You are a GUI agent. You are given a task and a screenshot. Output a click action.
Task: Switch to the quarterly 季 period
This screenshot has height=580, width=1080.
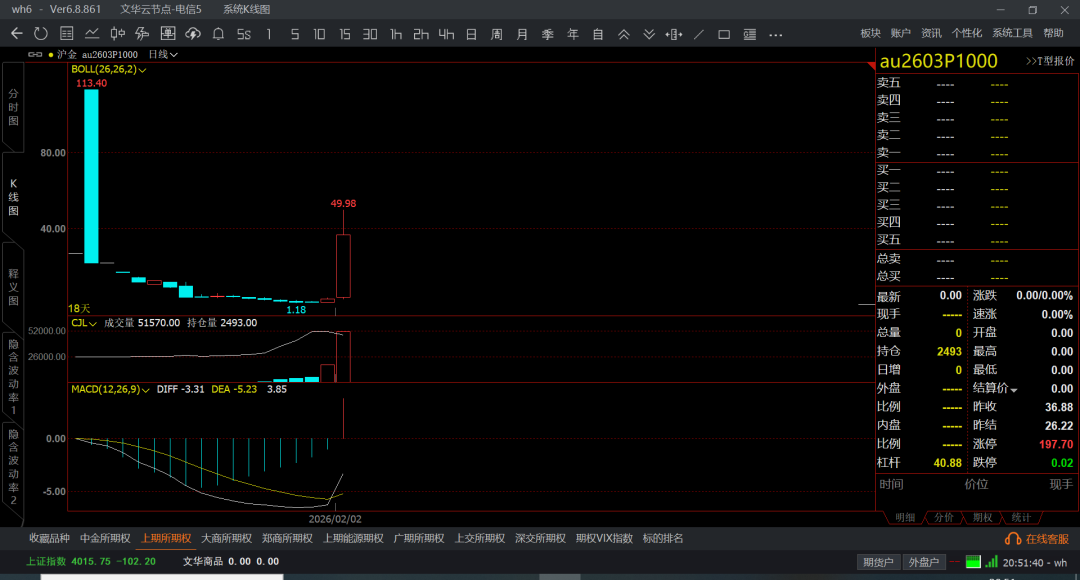(548, 34)
